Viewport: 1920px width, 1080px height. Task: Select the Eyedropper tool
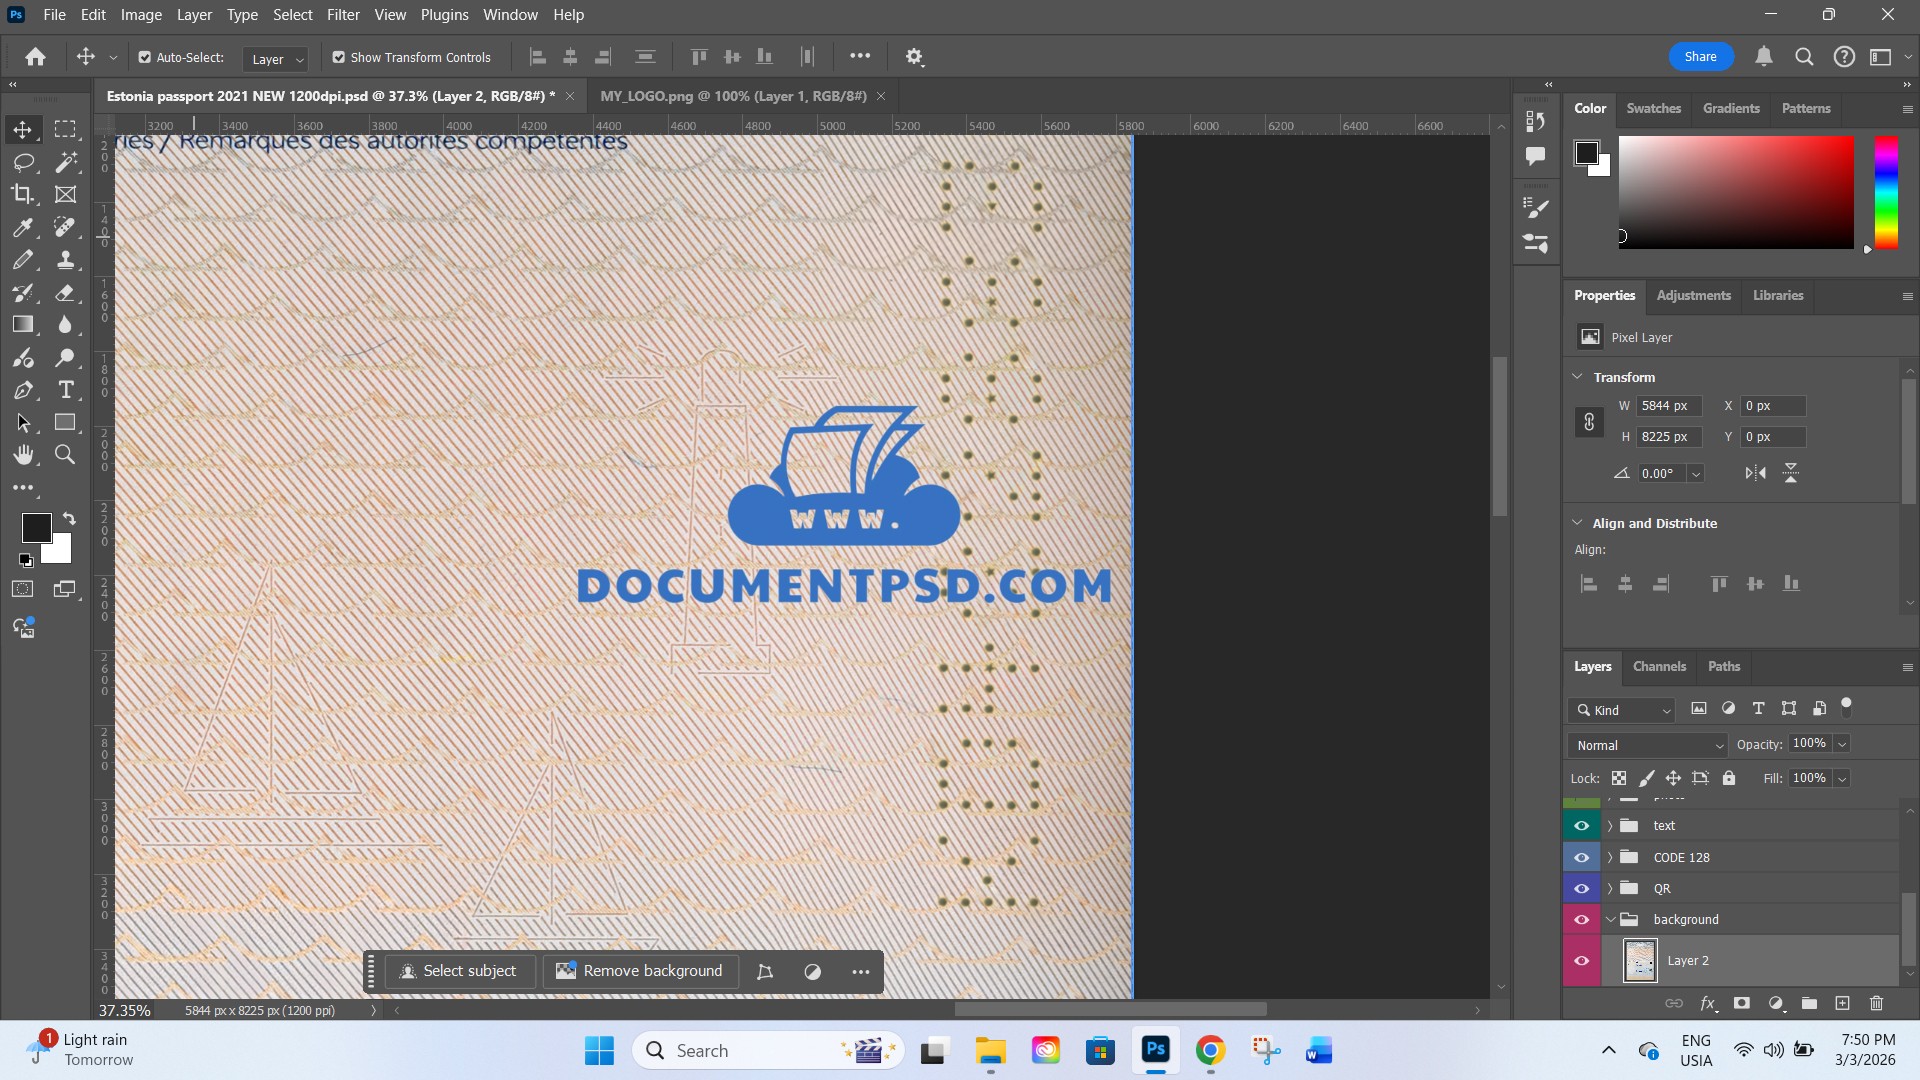pyautogui.click(x=23, y=227)
